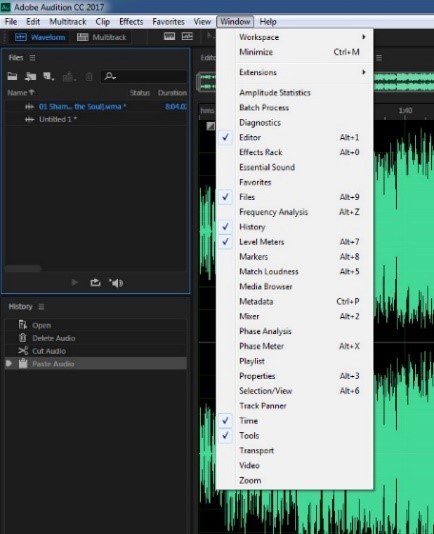Switch to Waveform editor view
The image size is (434, 534).
pyautogui.click(x=40, y=37)
